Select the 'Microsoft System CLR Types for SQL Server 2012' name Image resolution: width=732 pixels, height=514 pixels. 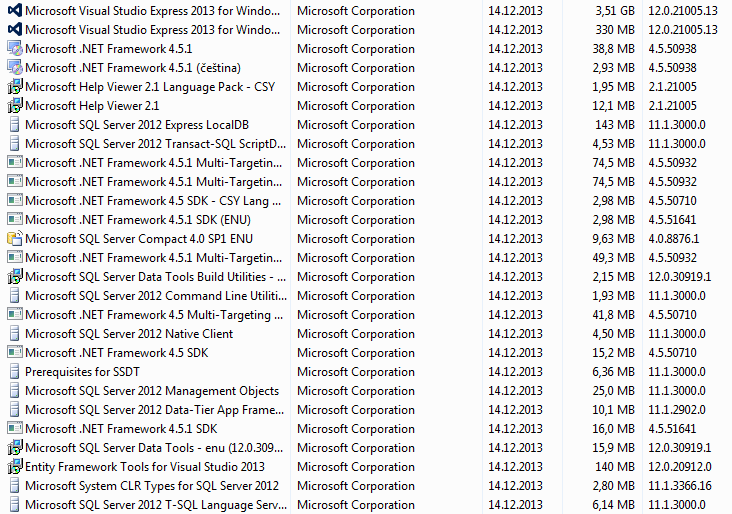[x=152, y=486]
